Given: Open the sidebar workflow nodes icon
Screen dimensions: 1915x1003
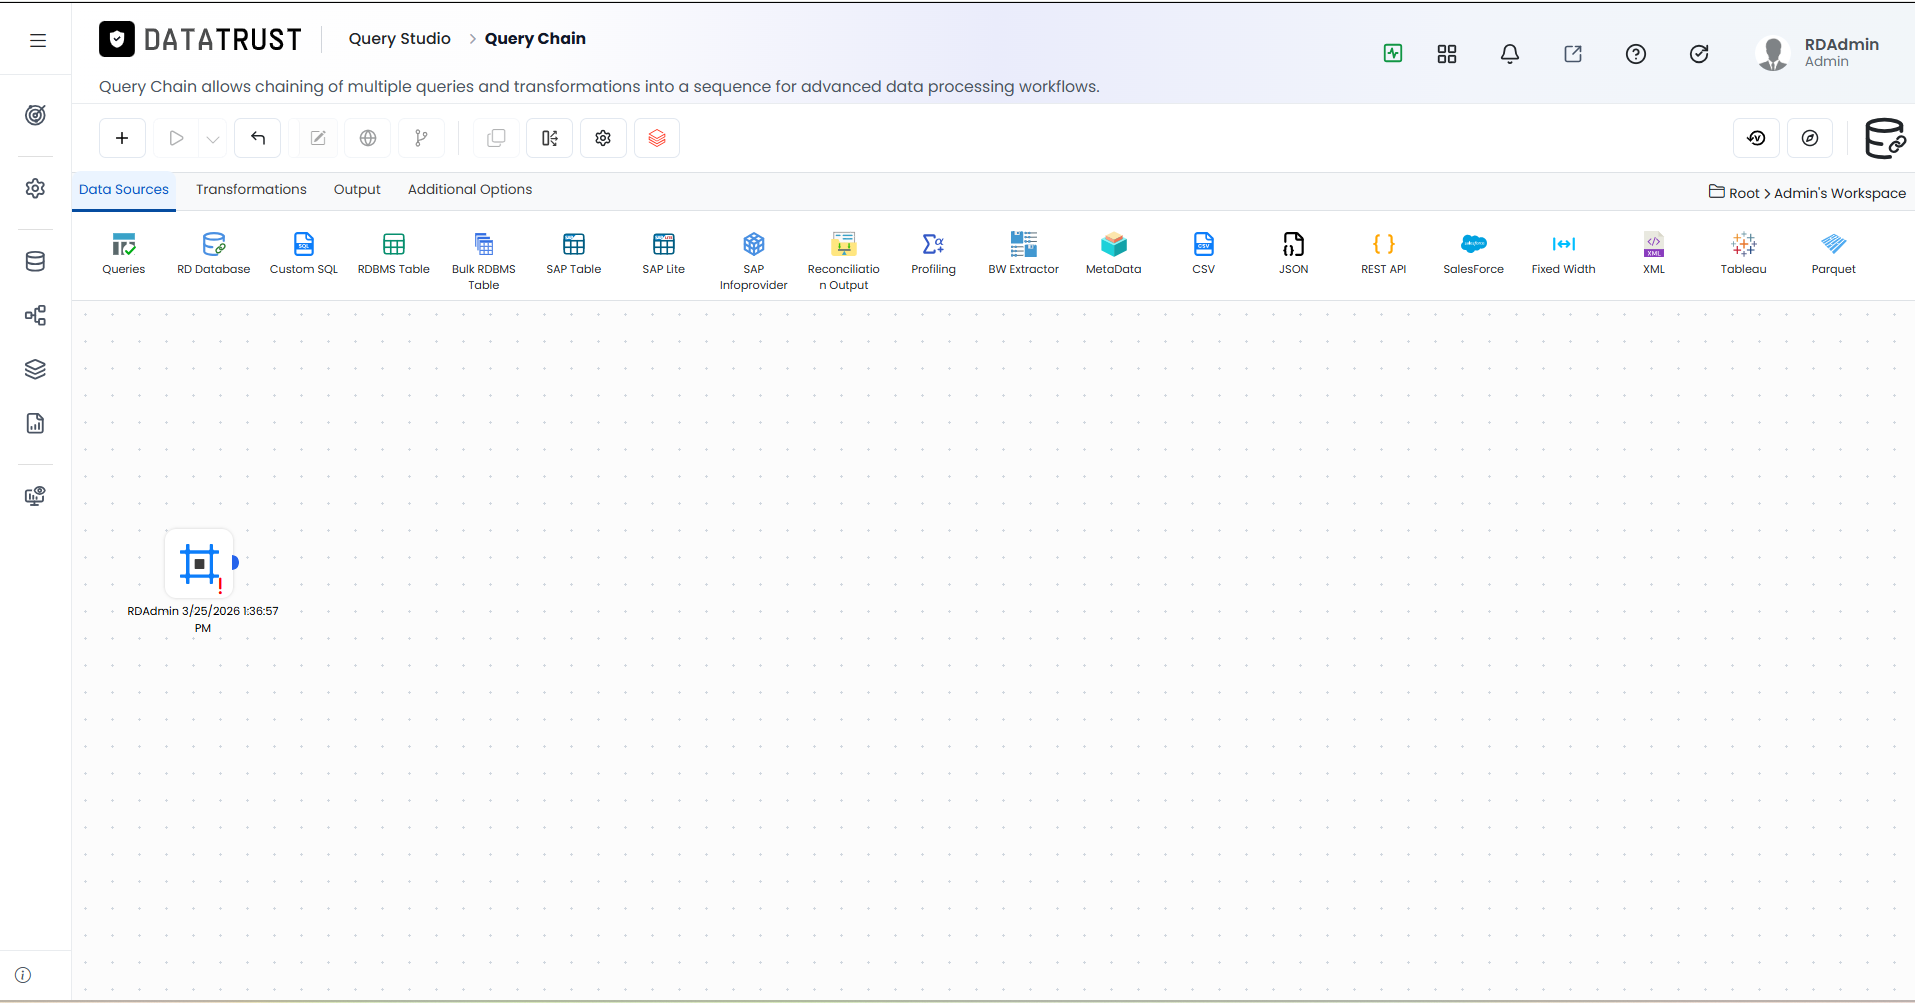Looking at the screenshot, I should (x=35, y=316).
